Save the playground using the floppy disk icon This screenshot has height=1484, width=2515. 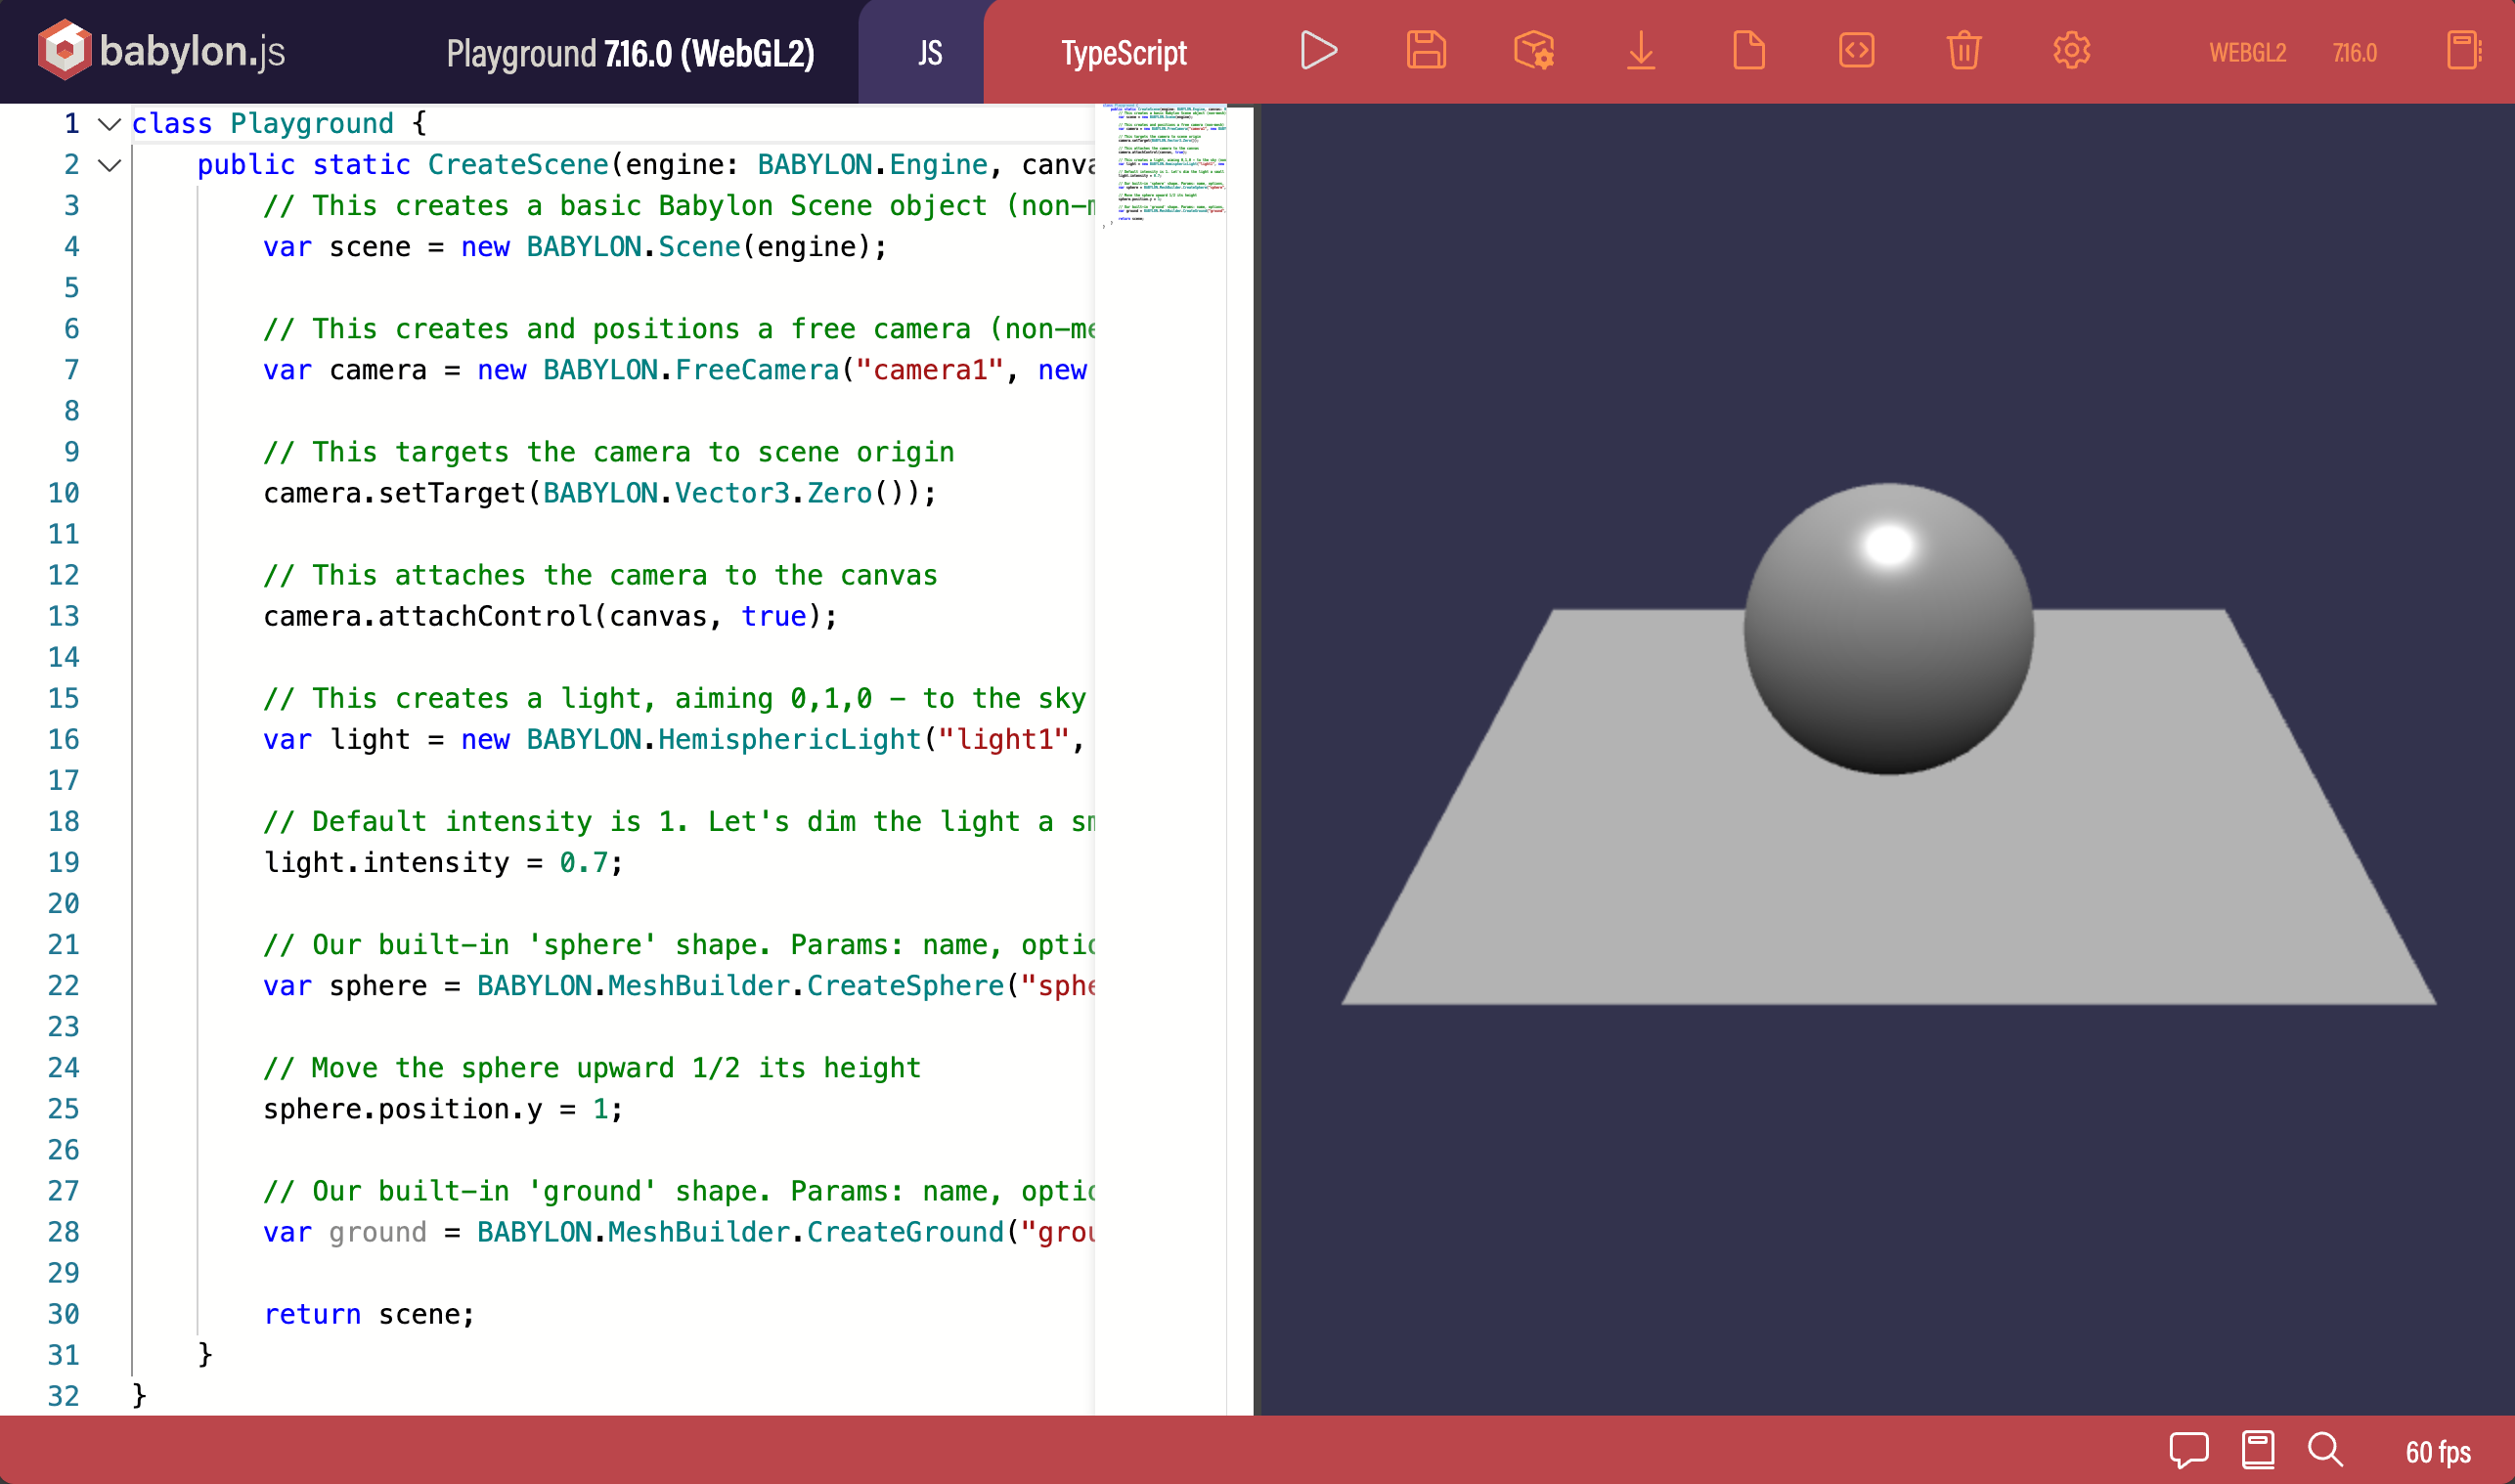coord(1426,50)
